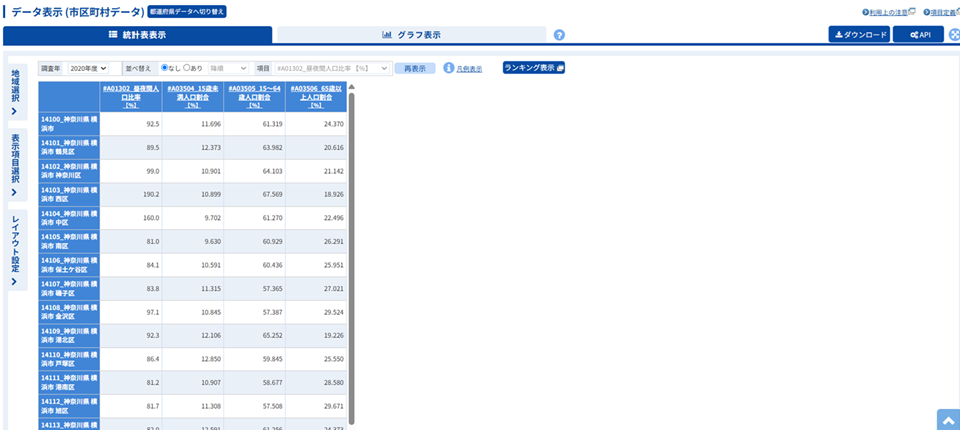Switch to the グラフ表示 tab
960x430 pixels.
(411, 35)
